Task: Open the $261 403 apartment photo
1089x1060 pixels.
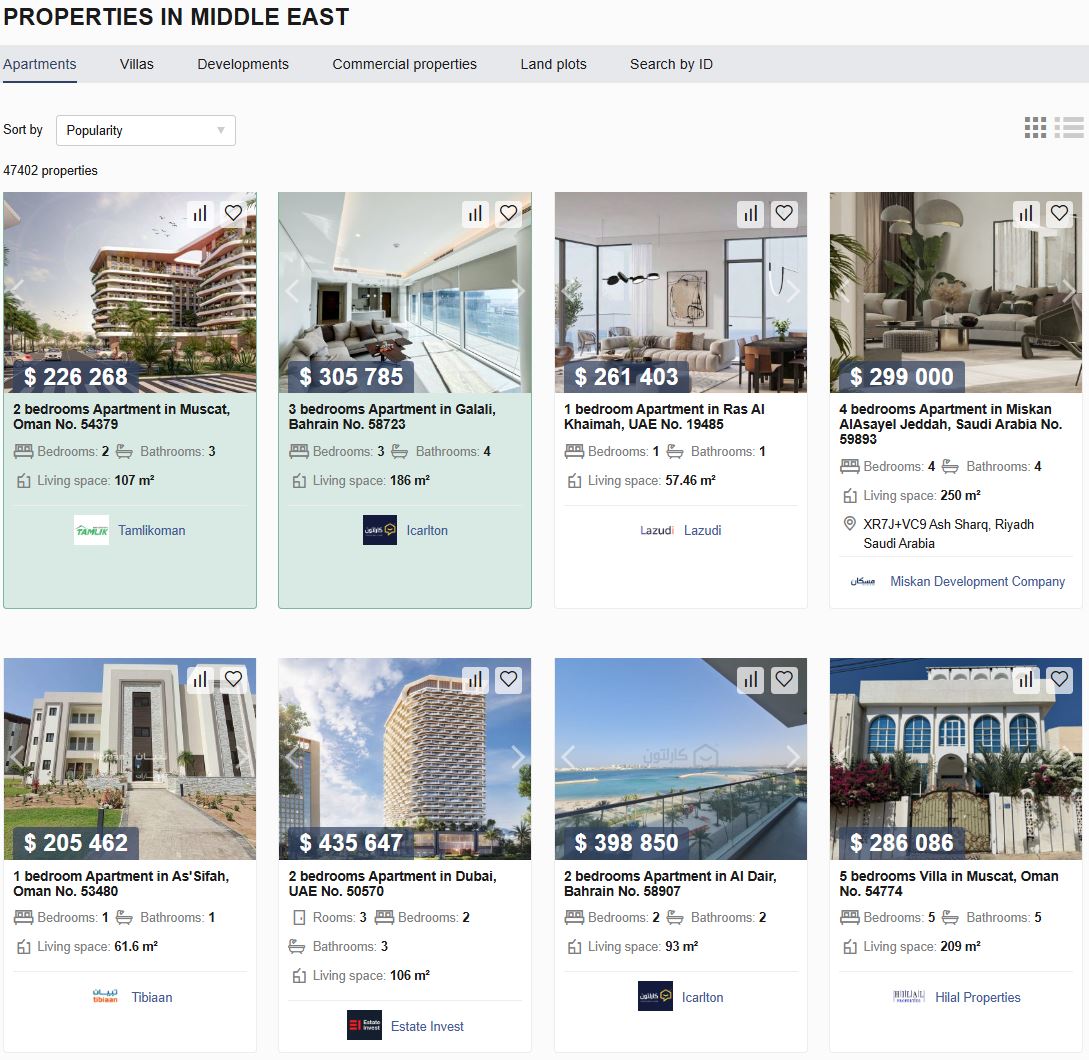Action: (x=681, y=292)
